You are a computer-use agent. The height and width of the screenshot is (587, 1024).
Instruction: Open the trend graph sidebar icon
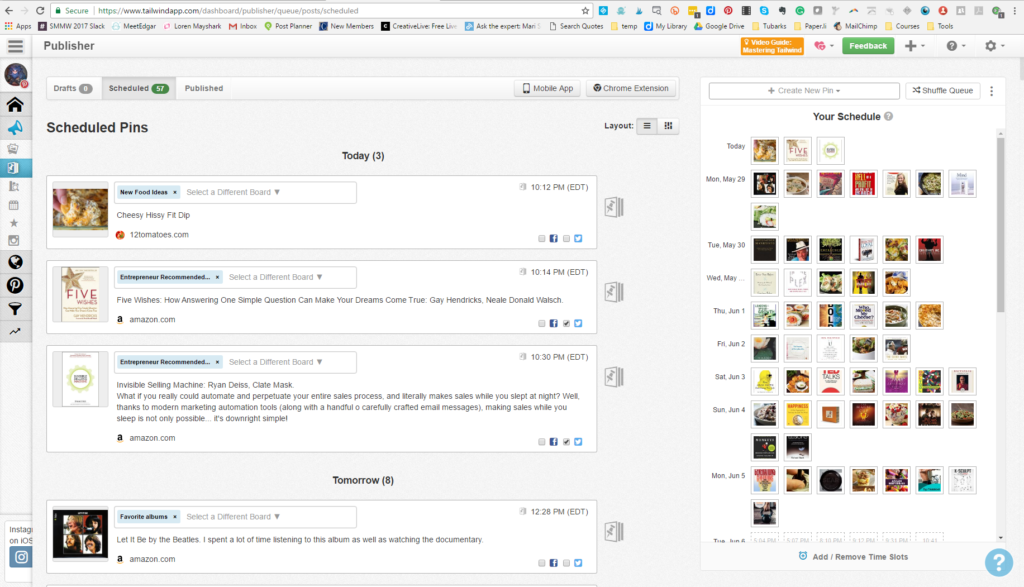coord(15,331)
